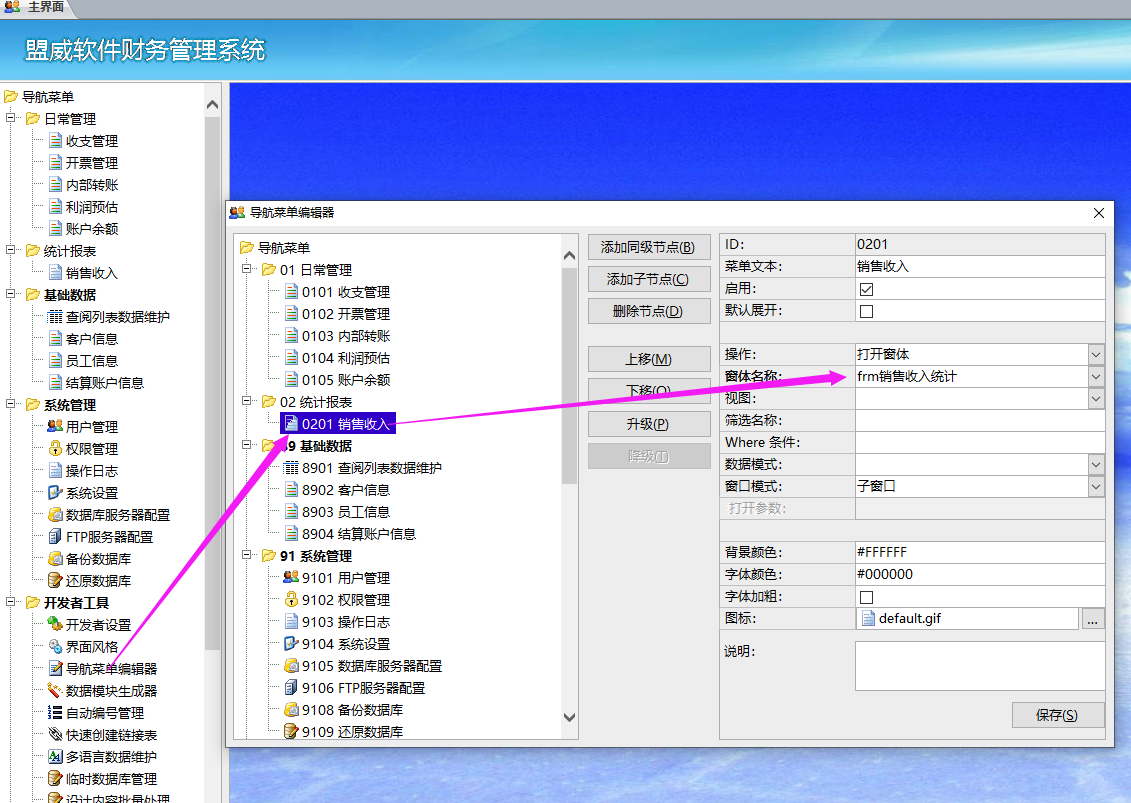
Task: Click the Where 条件 input field
Action: (980, 442)
